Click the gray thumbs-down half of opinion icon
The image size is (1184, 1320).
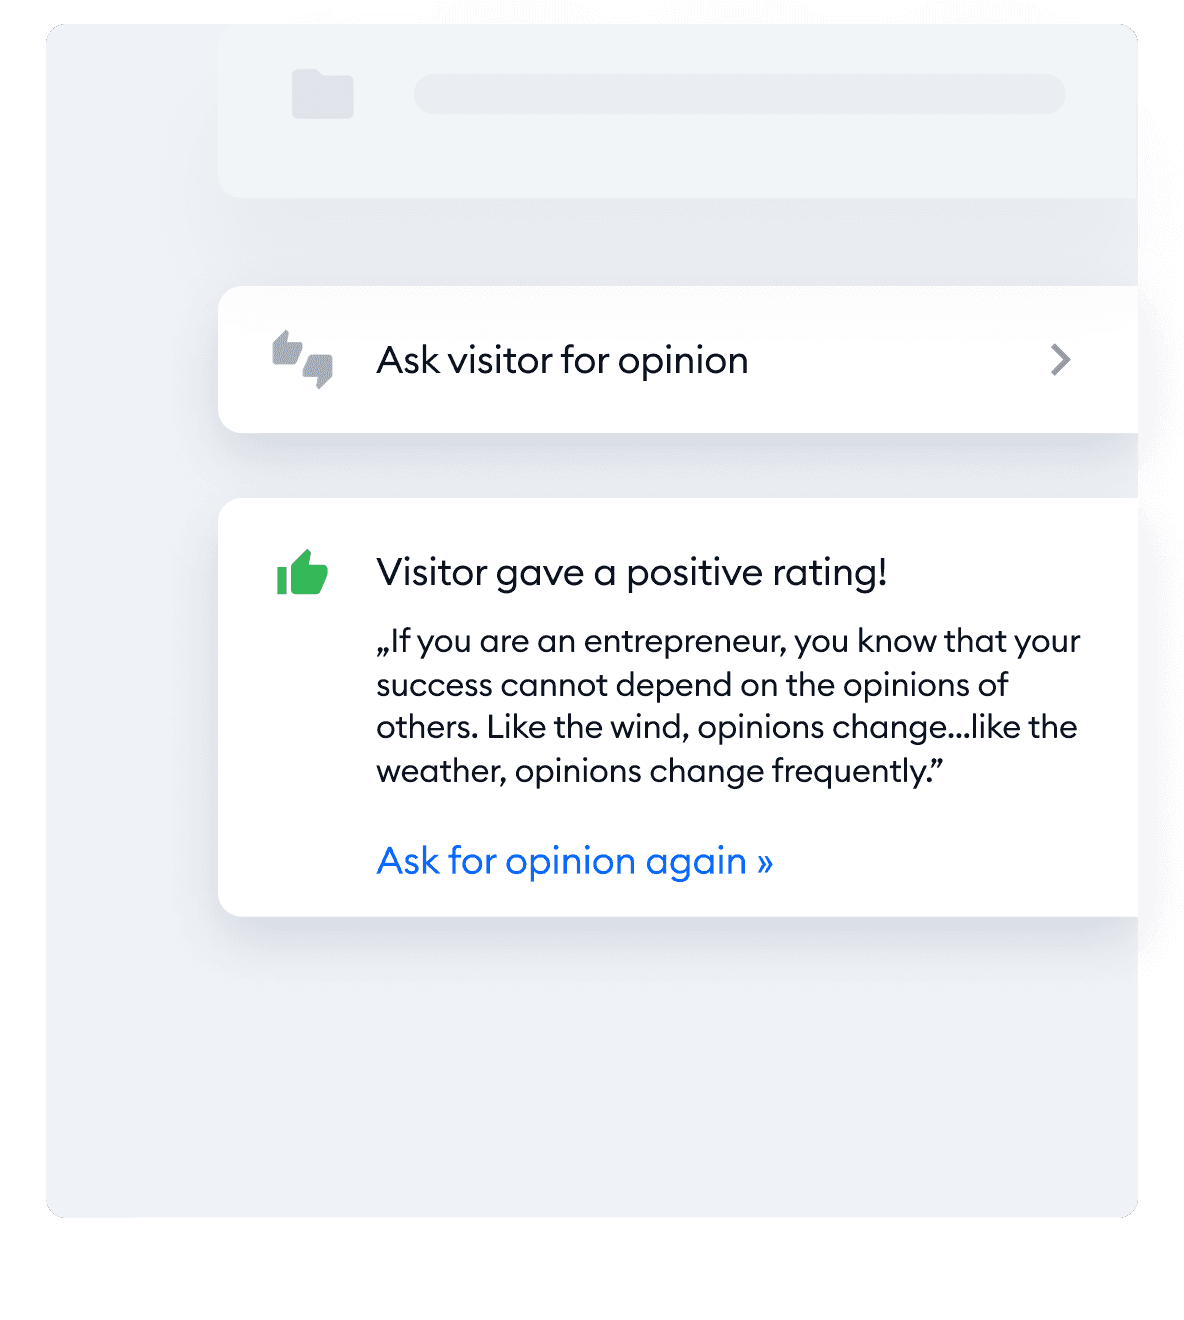[x=318, y=371]
